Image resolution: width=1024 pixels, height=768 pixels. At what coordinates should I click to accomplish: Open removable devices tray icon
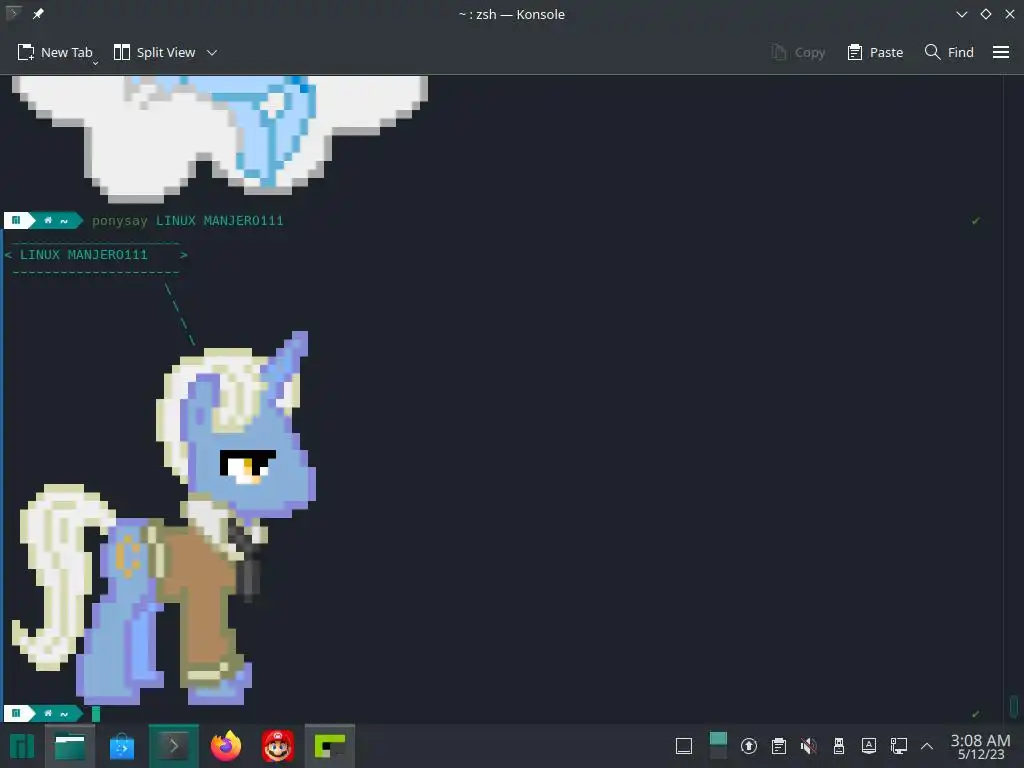839,746
